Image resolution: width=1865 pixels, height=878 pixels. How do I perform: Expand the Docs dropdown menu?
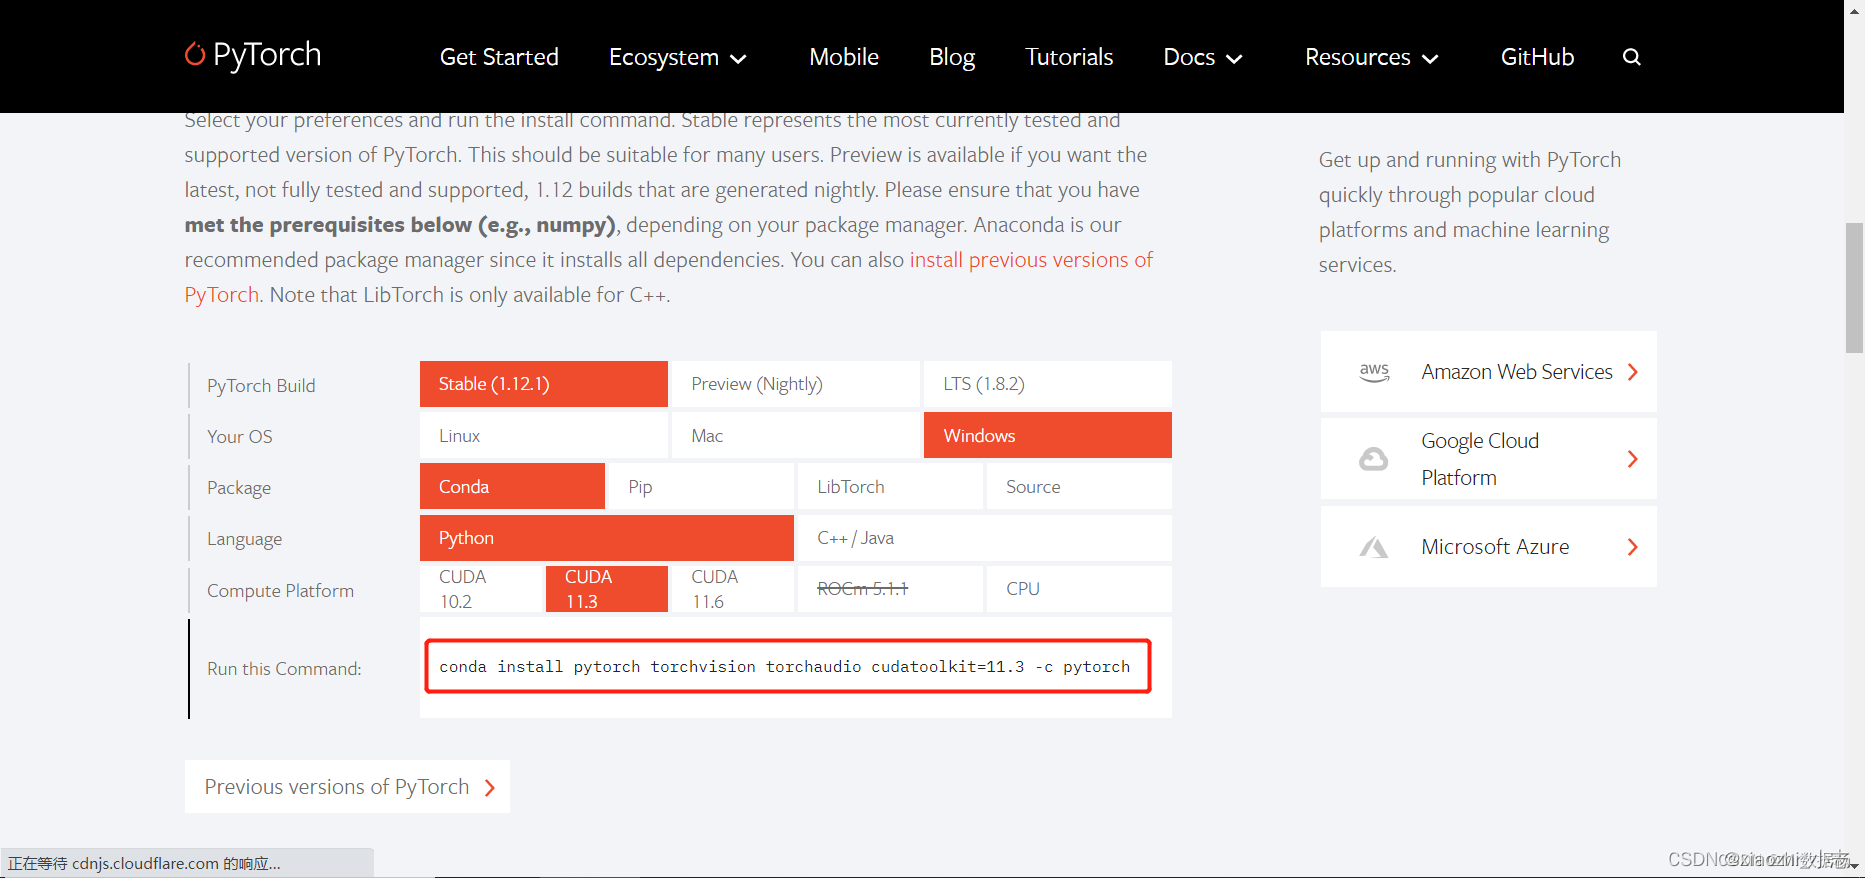coord(1203,57)
